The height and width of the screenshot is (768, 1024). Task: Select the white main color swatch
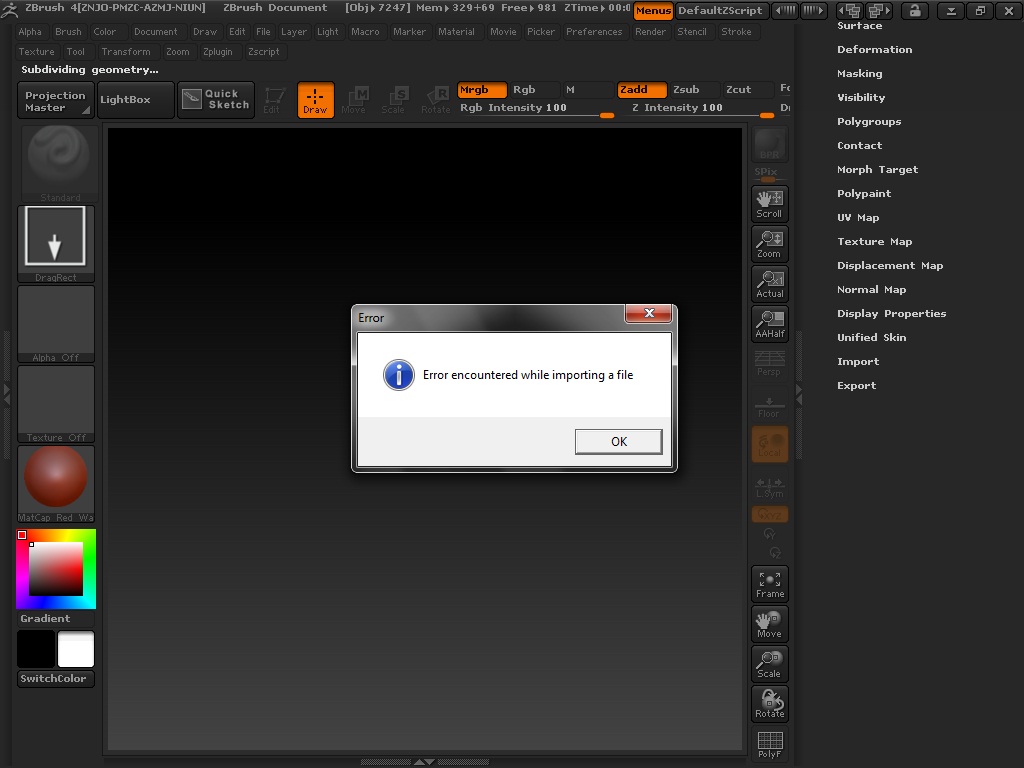tap(76, 649)
